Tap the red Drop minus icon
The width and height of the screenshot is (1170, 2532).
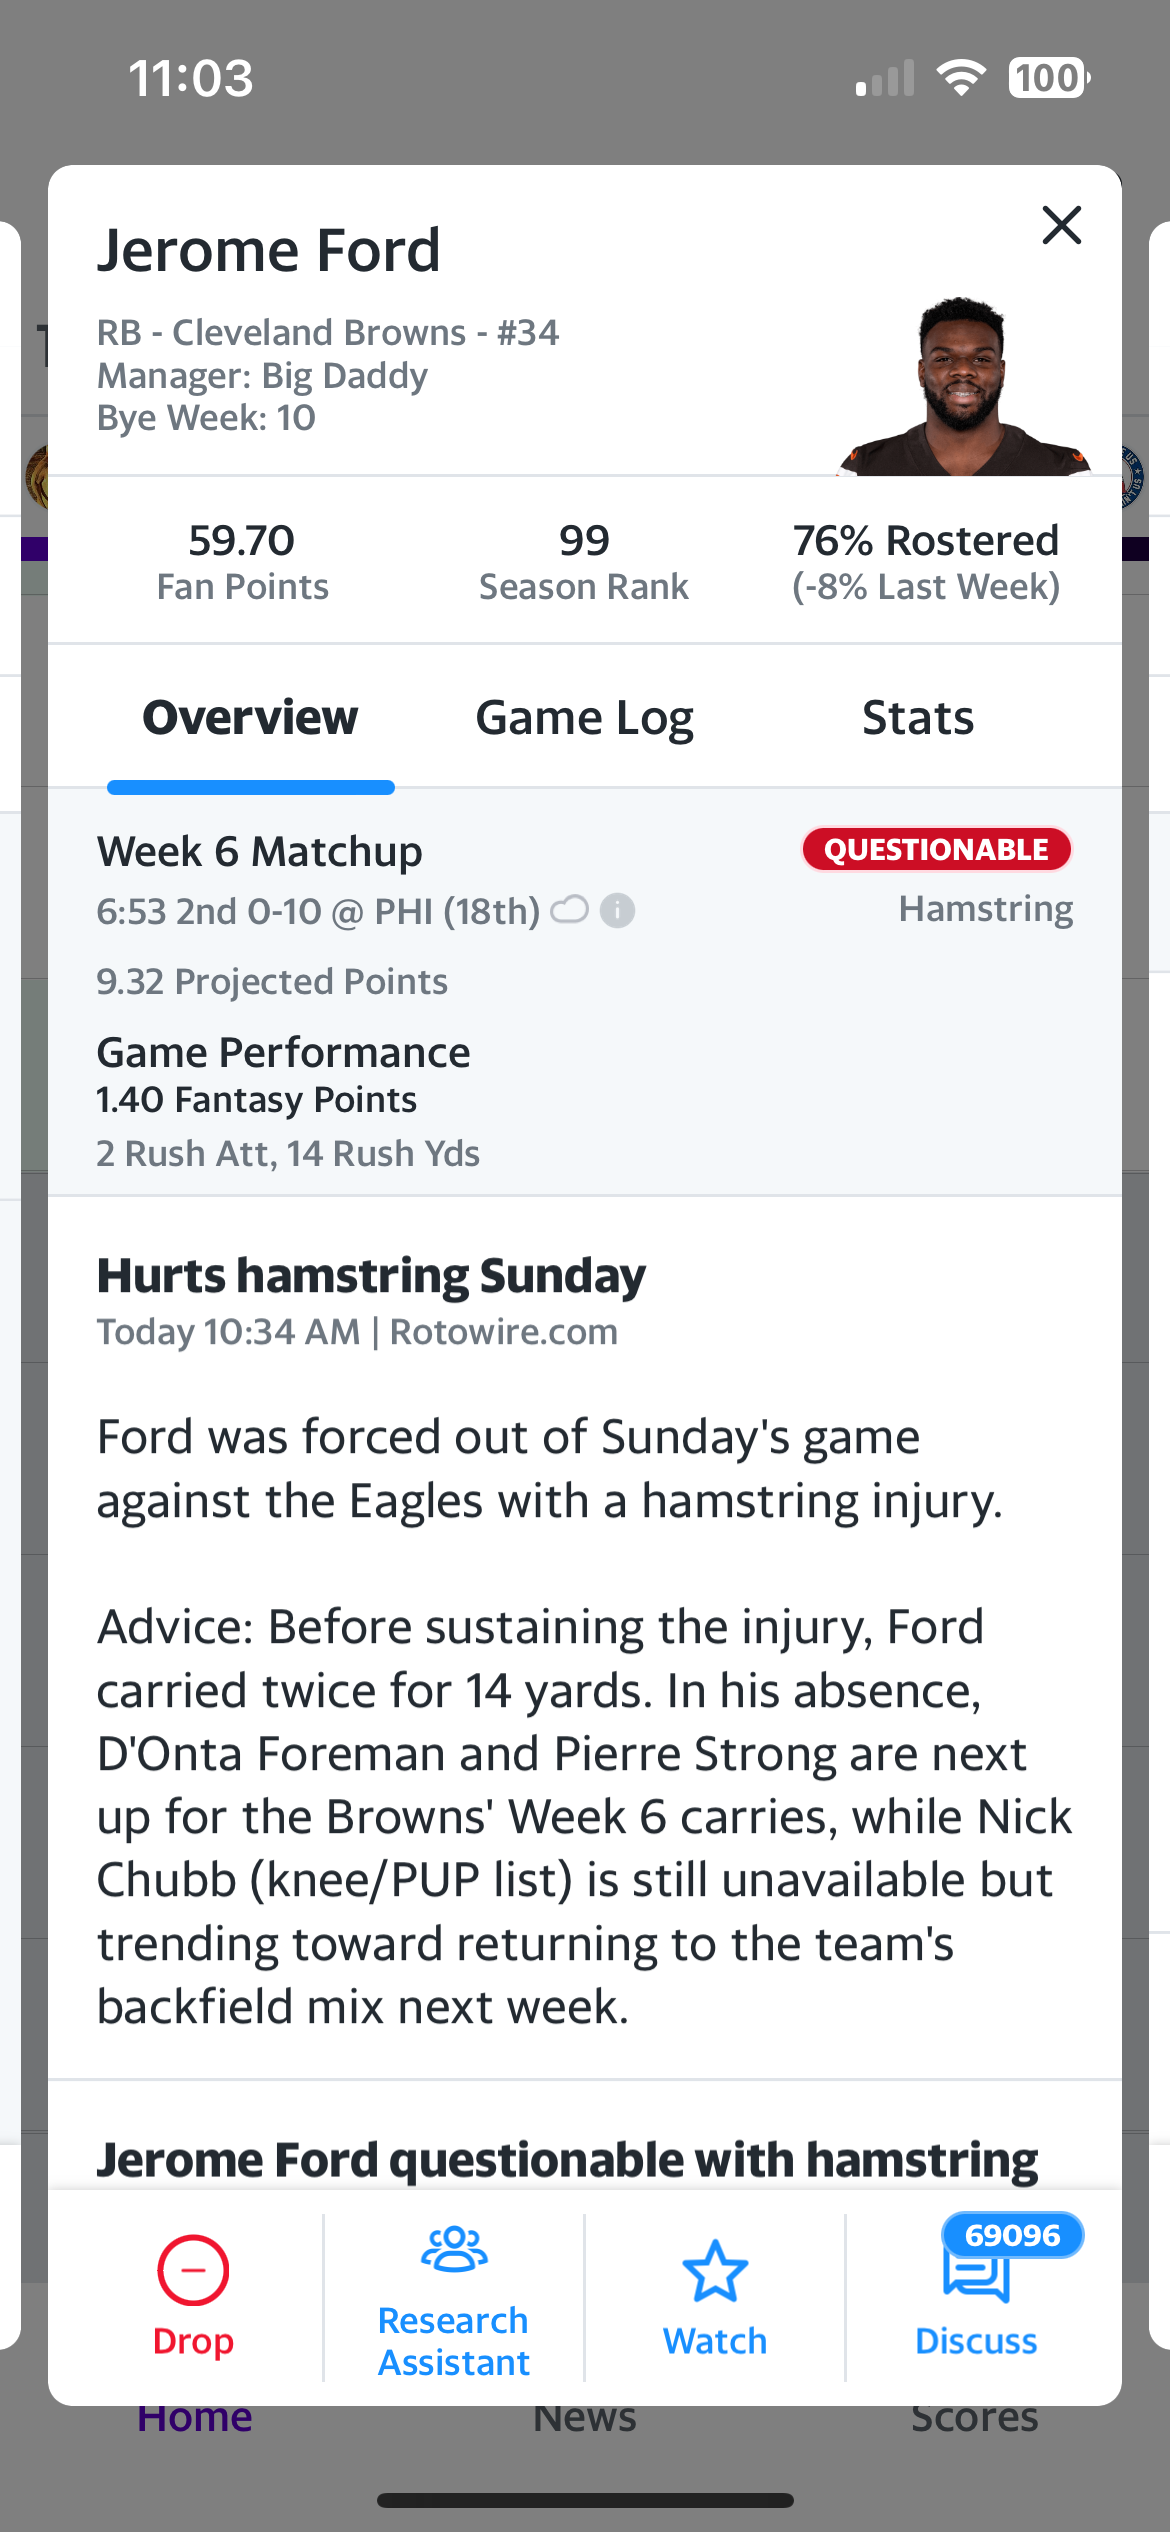pos(193,2270)
